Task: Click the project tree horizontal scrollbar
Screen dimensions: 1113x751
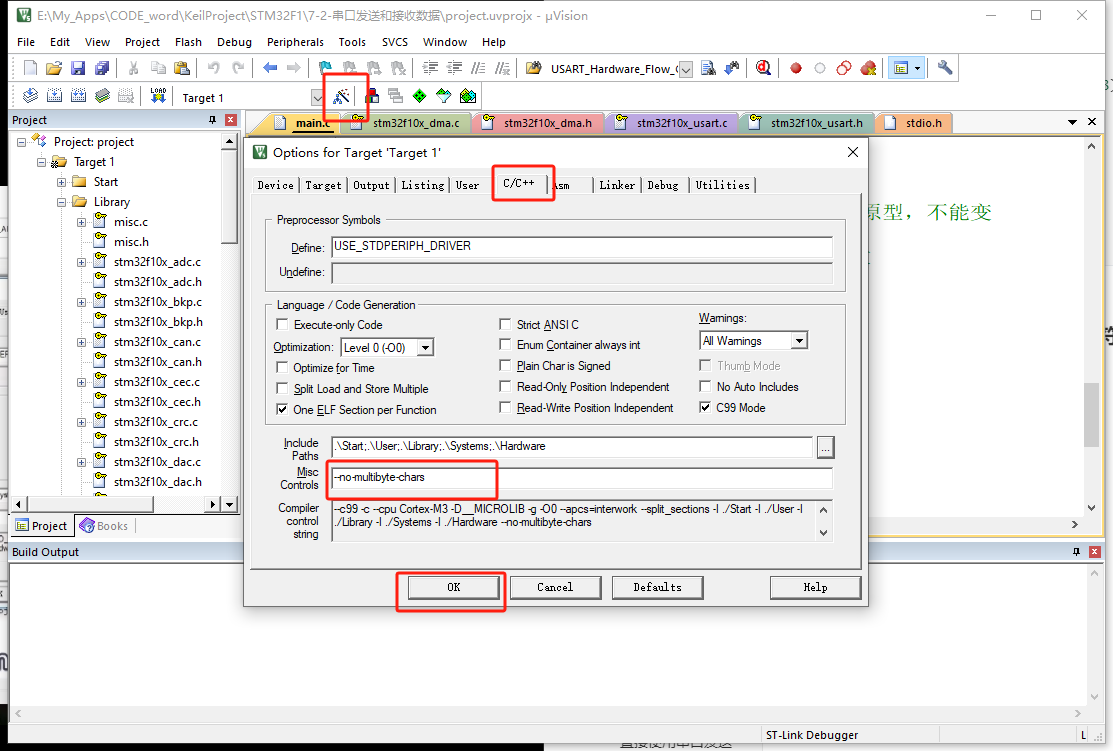Action: (x=91, y=504)
